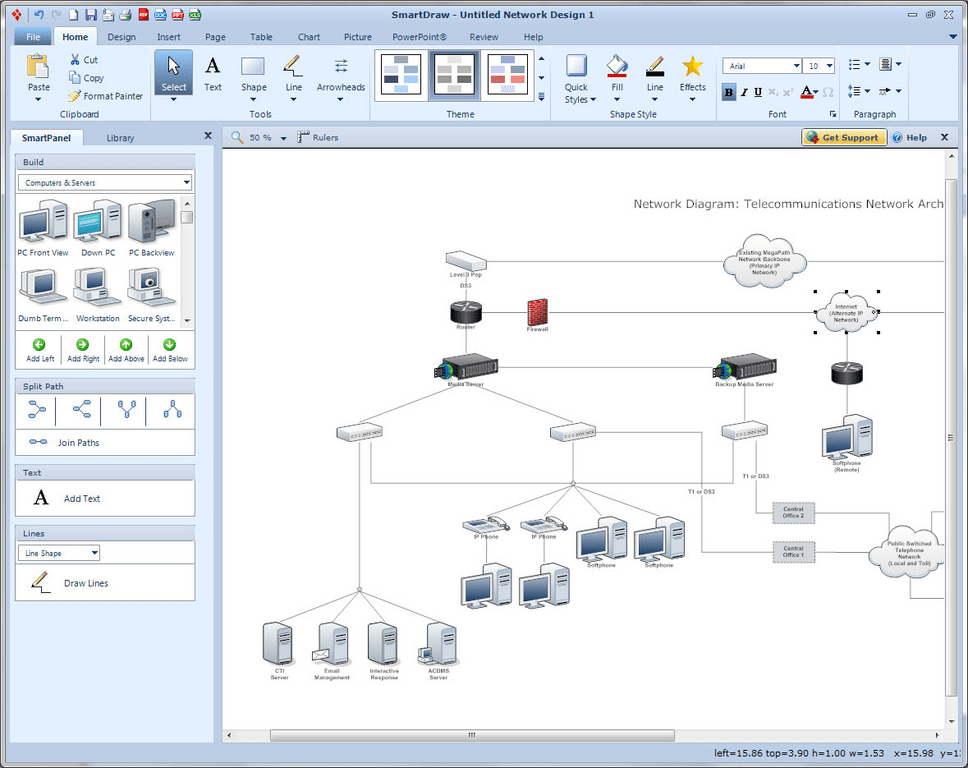This screenshot has height=768, width=968.
Task: Open the Line Shape dropdown in Lines panel
Action: 57,552
